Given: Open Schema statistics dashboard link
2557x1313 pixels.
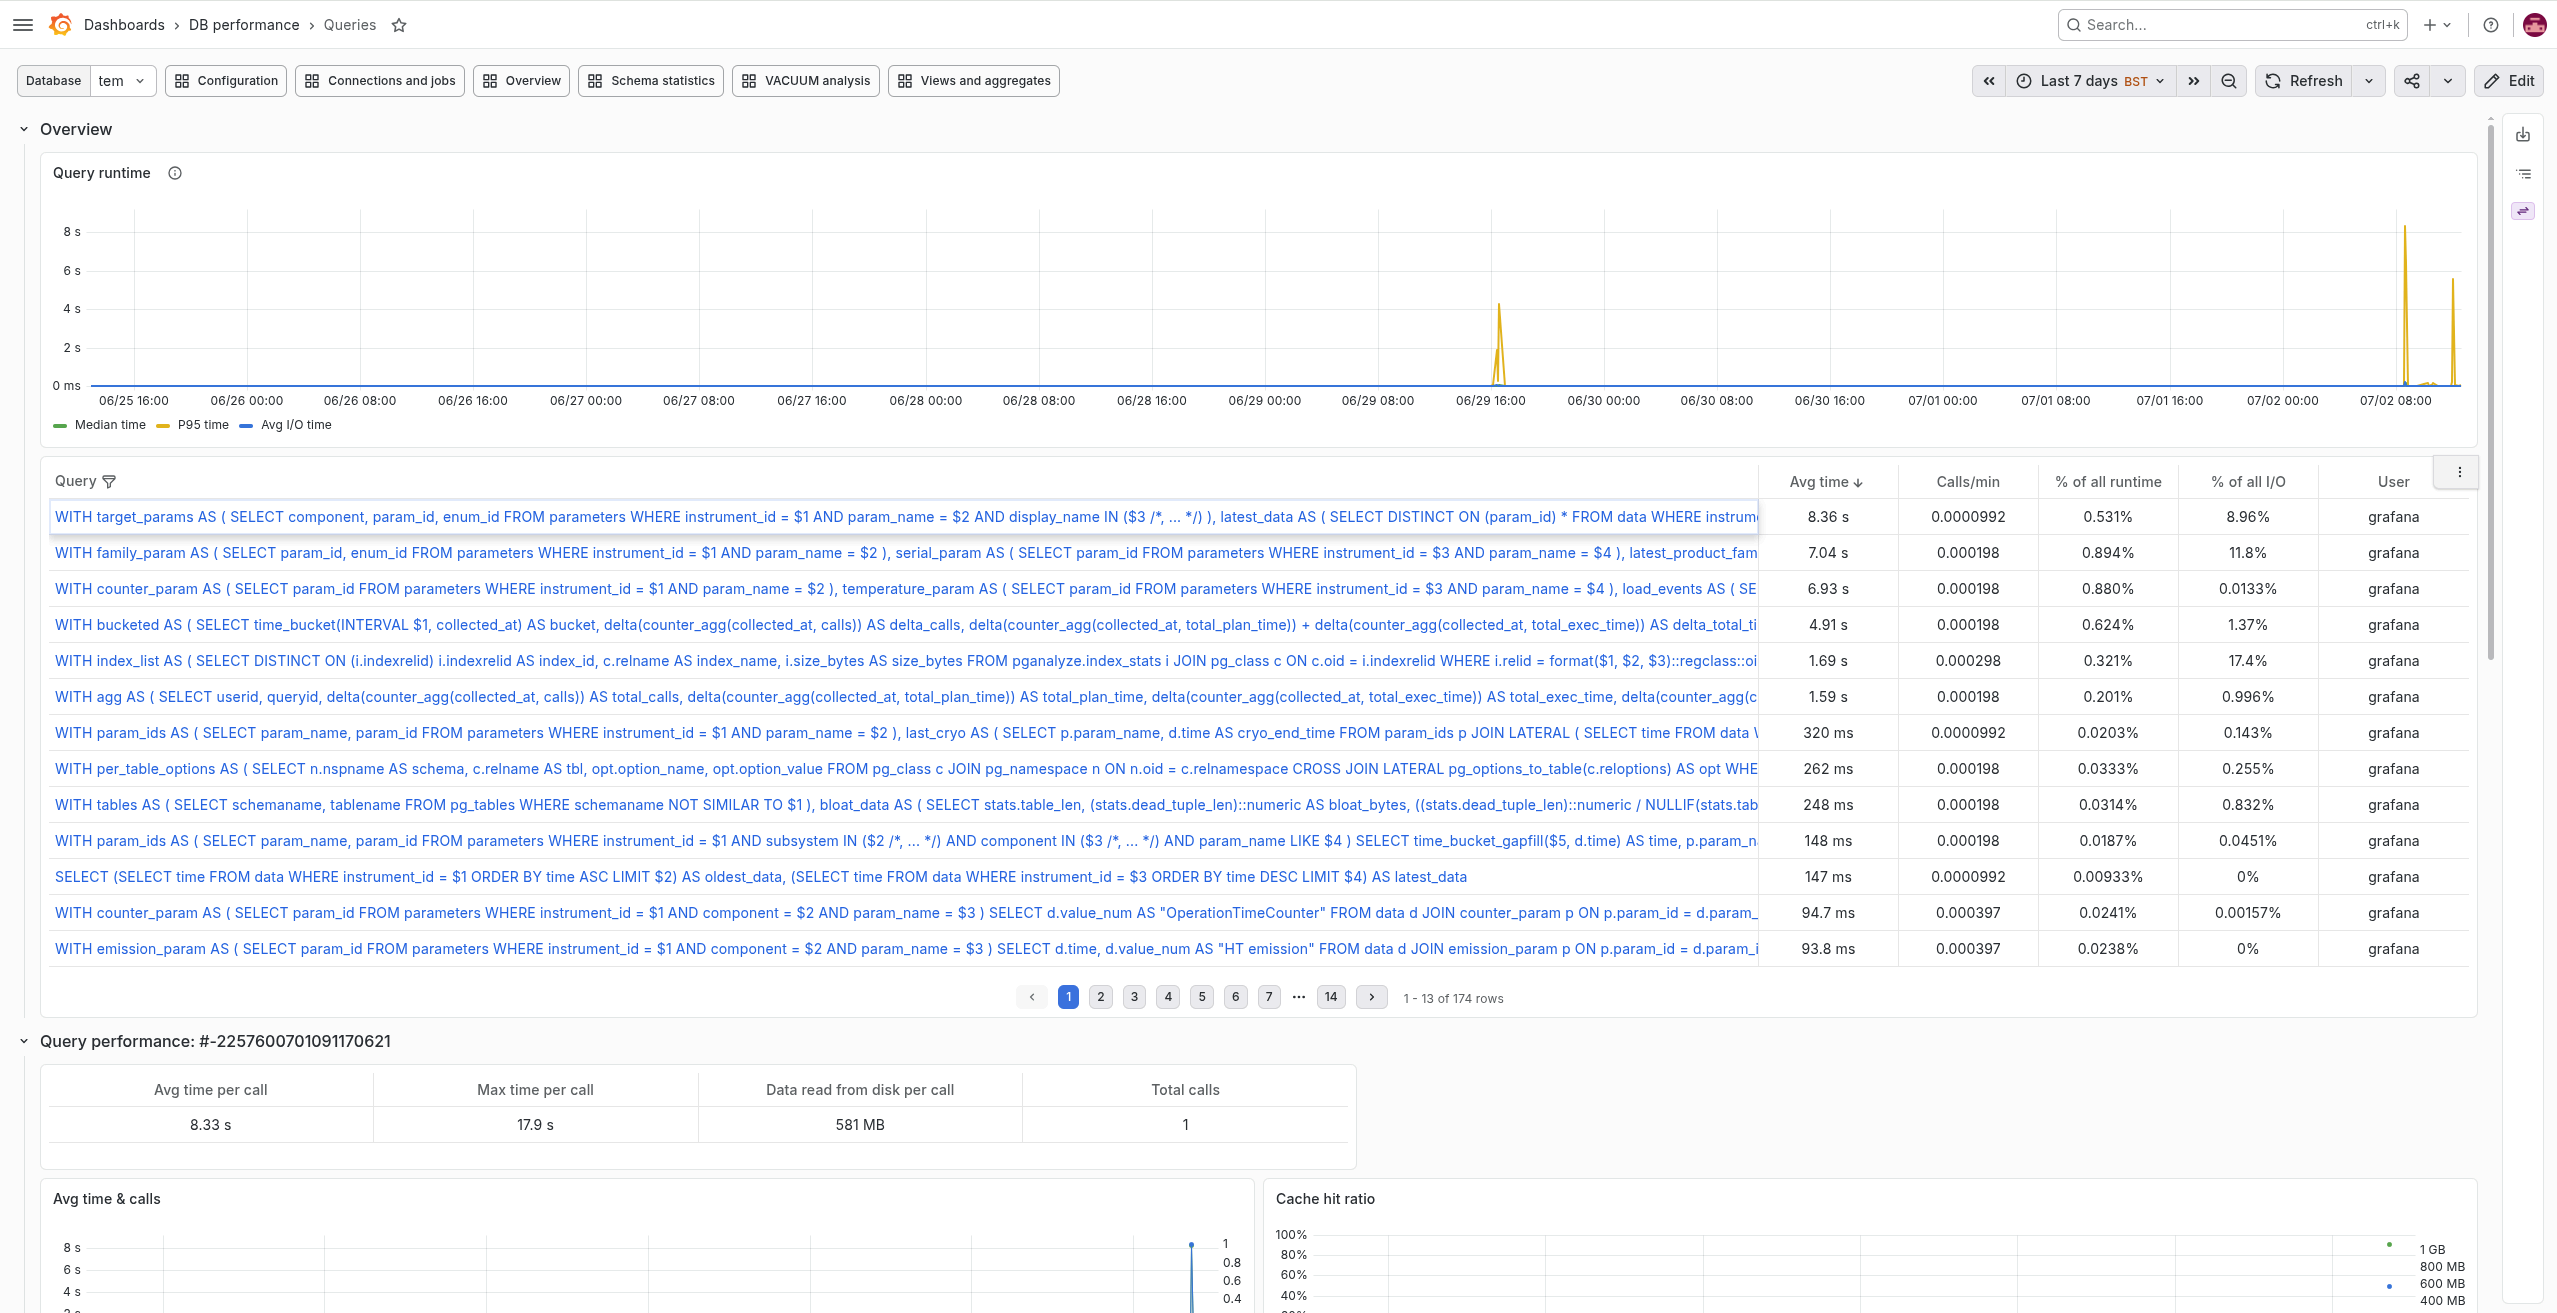Looking at the screenshot, I should click(651, 81).
